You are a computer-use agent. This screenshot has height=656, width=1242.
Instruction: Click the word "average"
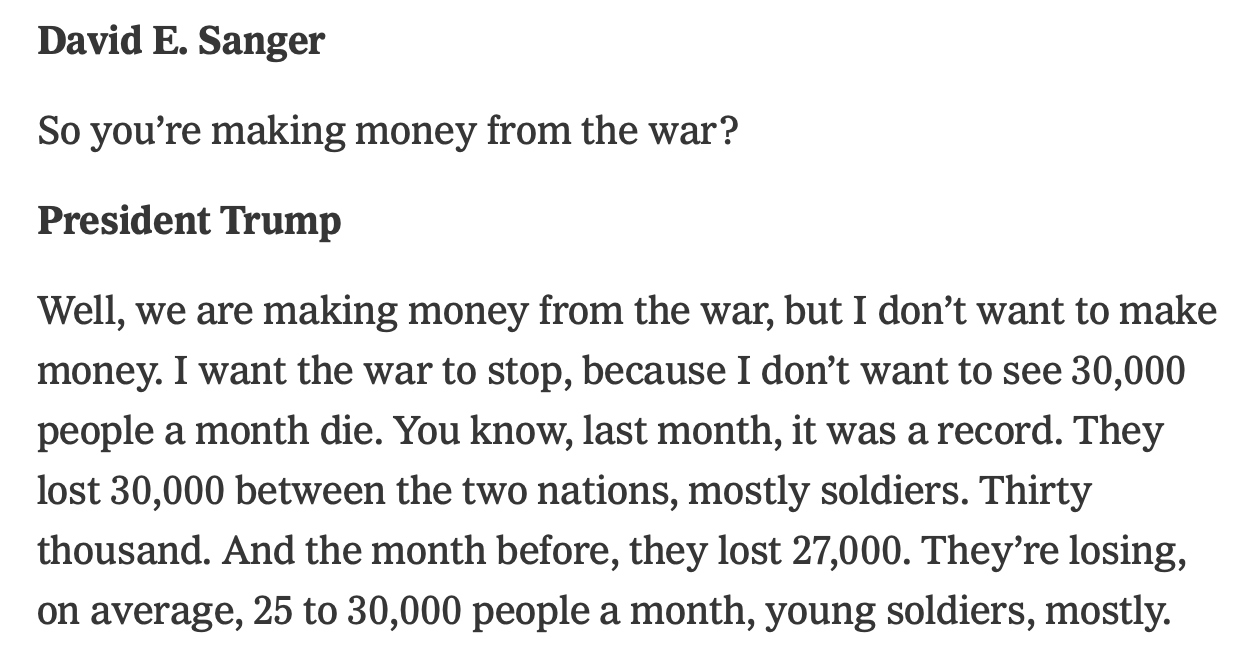coord(161,611)
